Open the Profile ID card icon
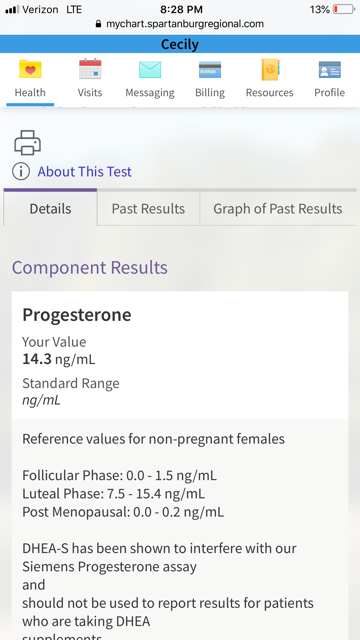Screen dimensions: 360x640 point(329,69)
